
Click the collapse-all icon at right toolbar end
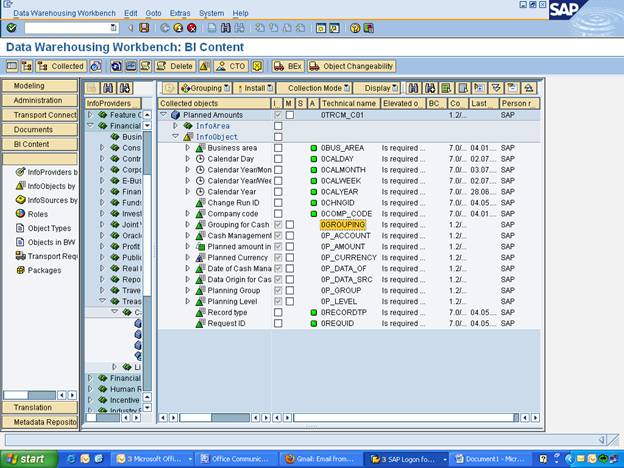528,88
